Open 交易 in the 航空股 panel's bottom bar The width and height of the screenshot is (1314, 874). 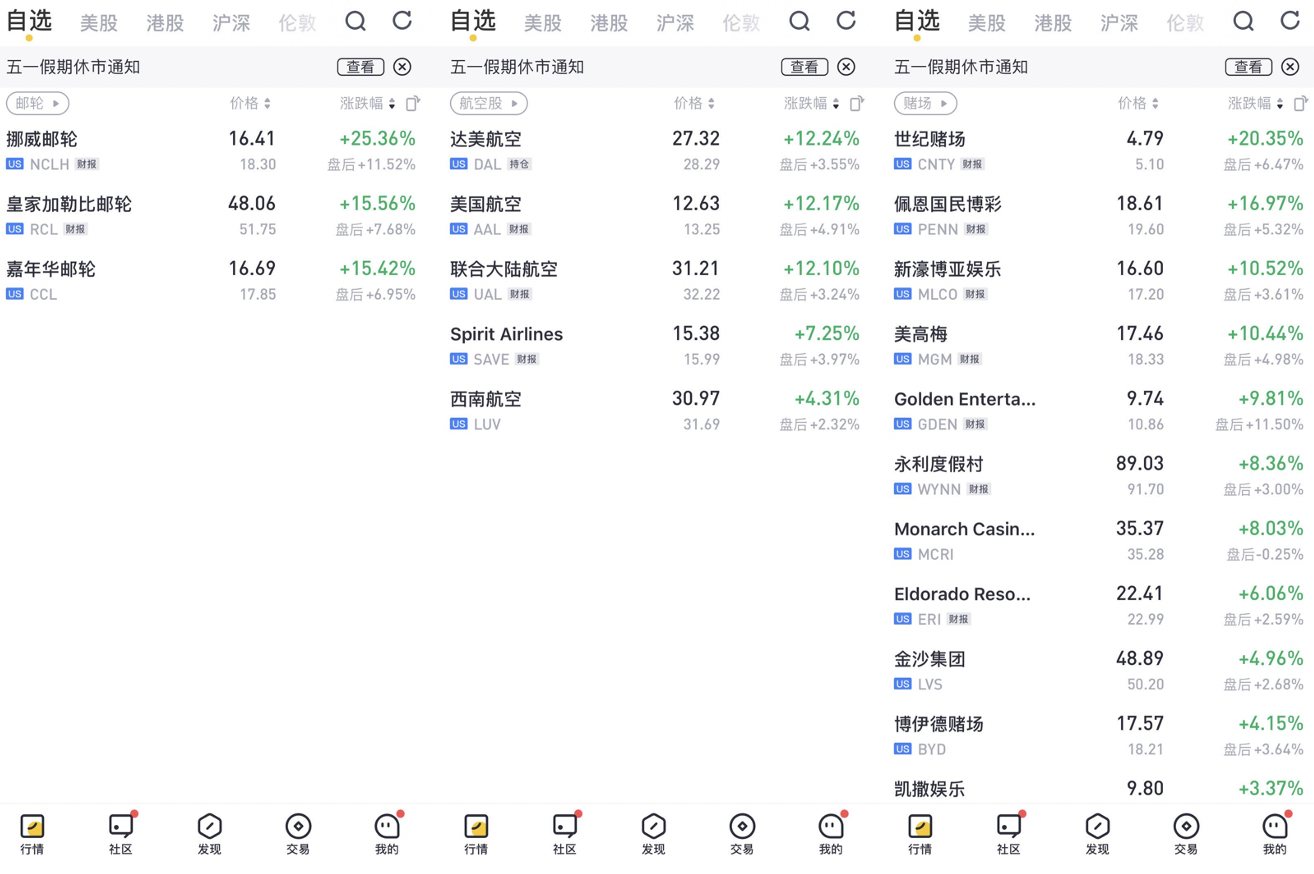point(742,835)
